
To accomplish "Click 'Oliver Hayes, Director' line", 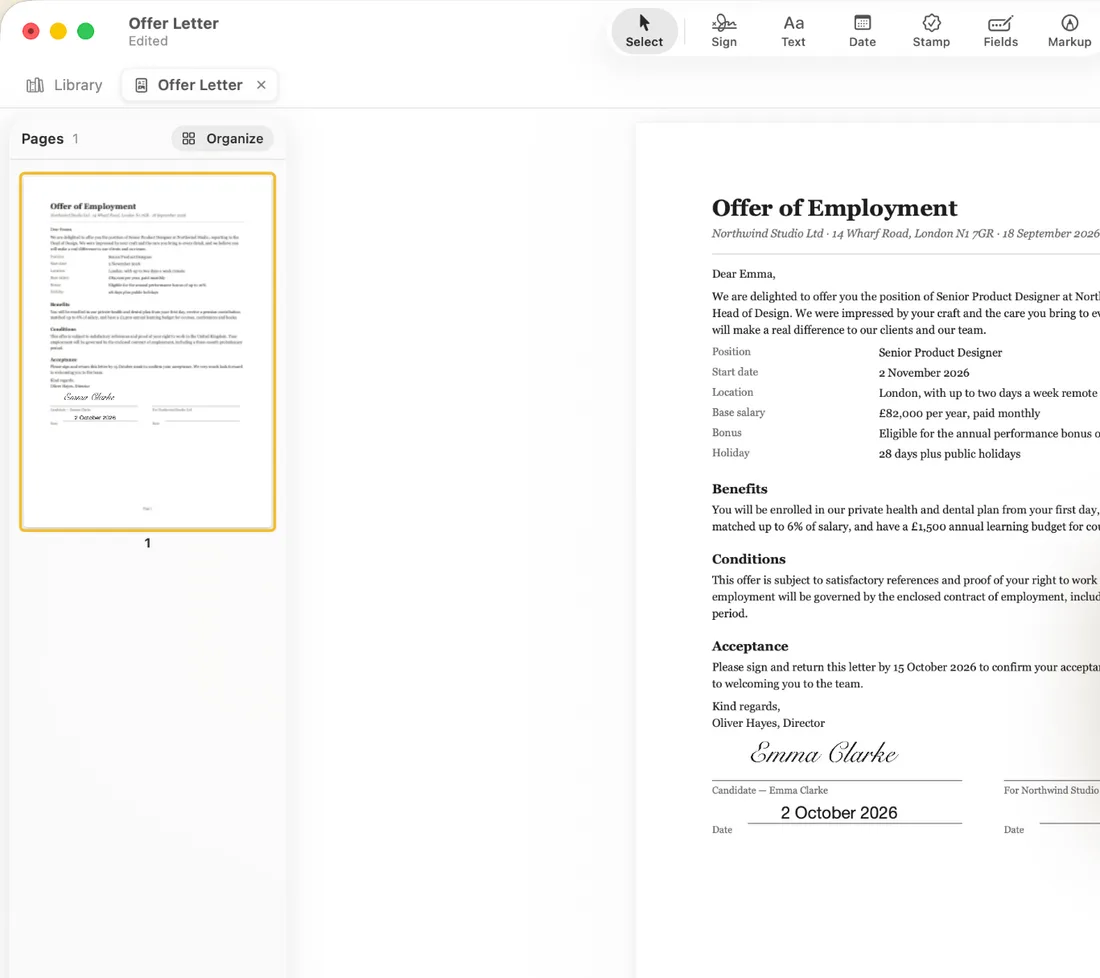I will tap(768, 723).
